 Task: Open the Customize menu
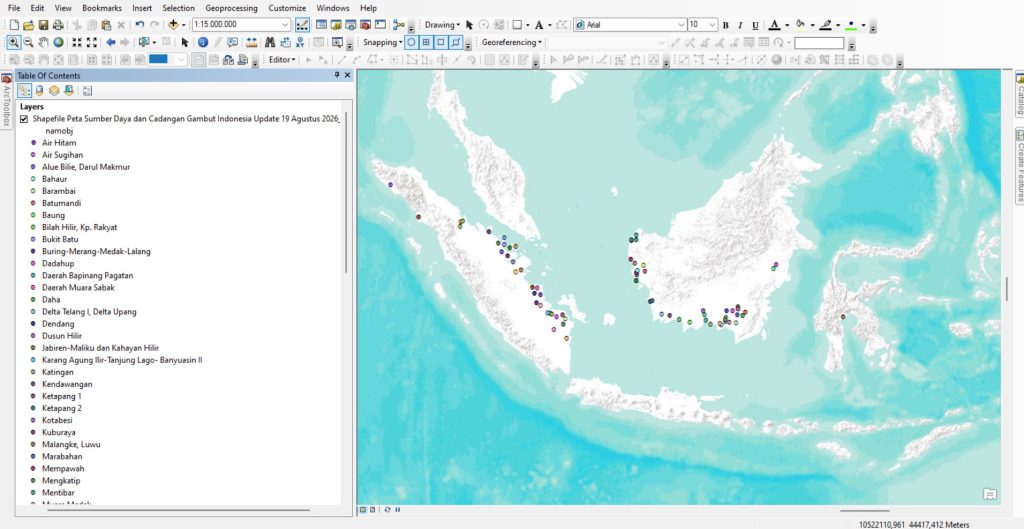287,8
